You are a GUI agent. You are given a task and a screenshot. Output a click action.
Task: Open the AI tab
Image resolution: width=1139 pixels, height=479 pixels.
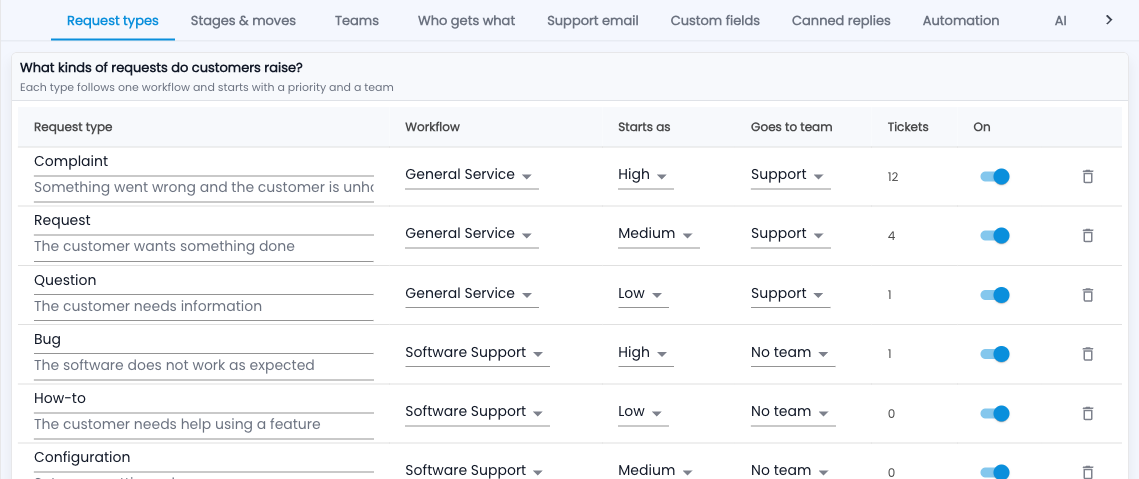coord(1061,21)
